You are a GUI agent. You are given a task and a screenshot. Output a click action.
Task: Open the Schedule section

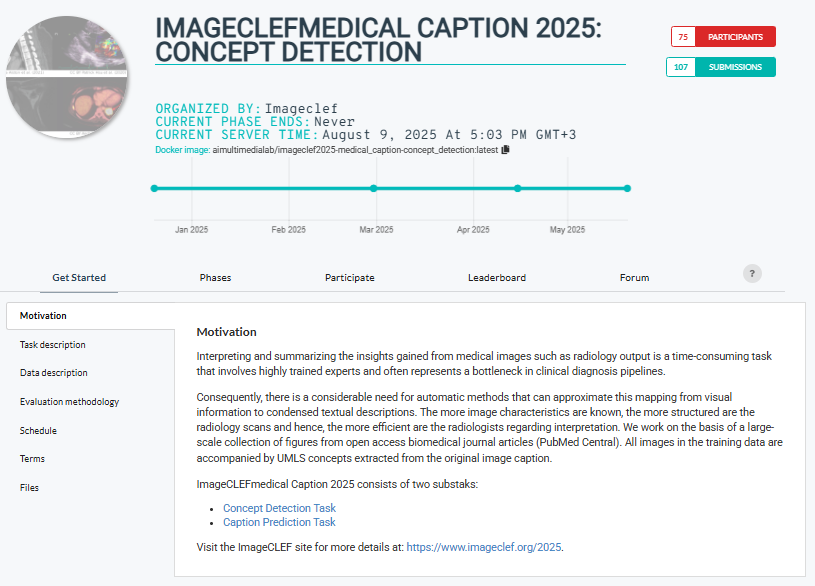point(38,431)
